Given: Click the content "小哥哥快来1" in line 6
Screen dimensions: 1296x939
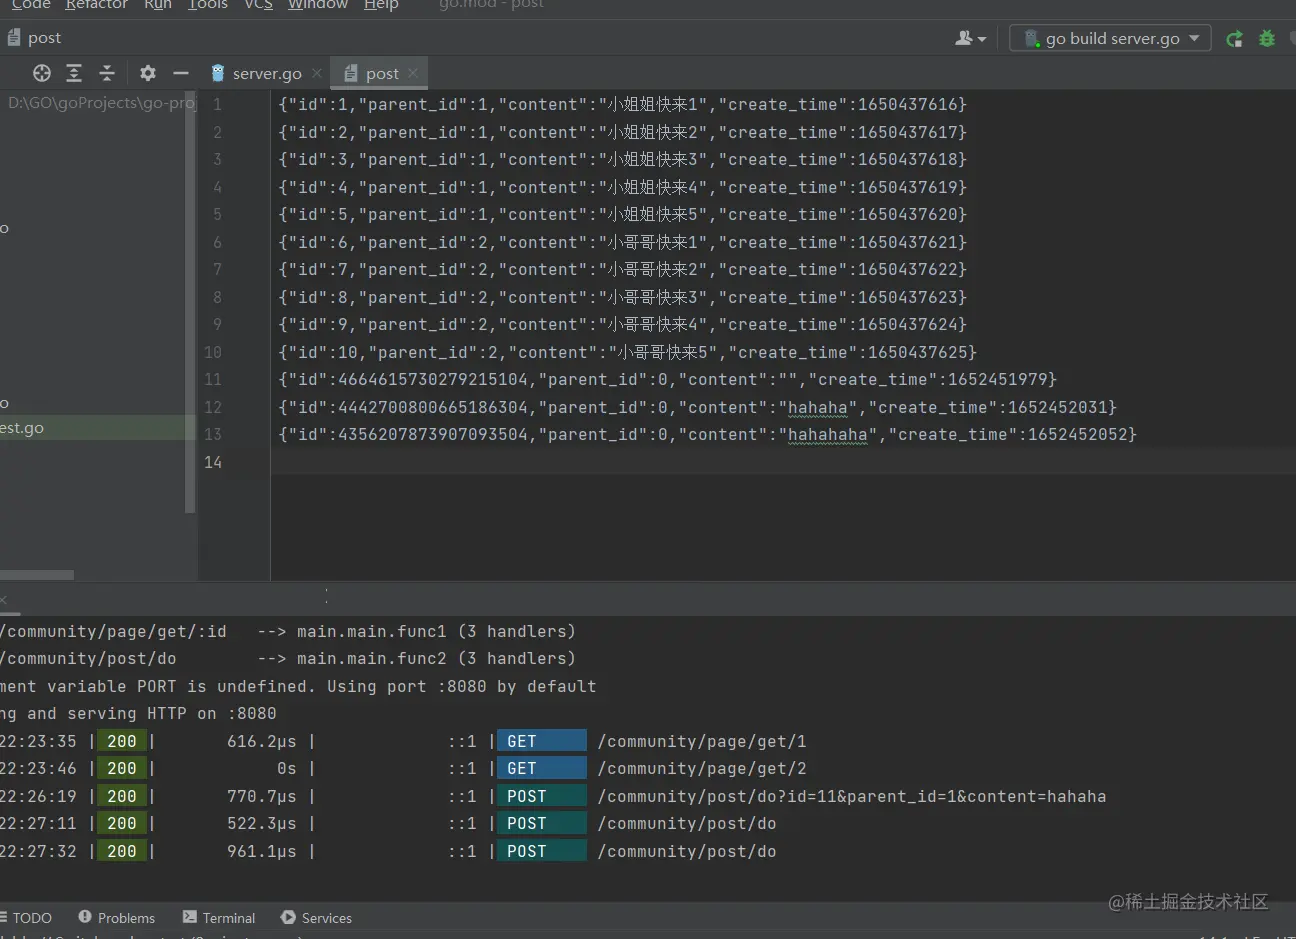Looking at the screenshot, I should [x=653, y=242].
